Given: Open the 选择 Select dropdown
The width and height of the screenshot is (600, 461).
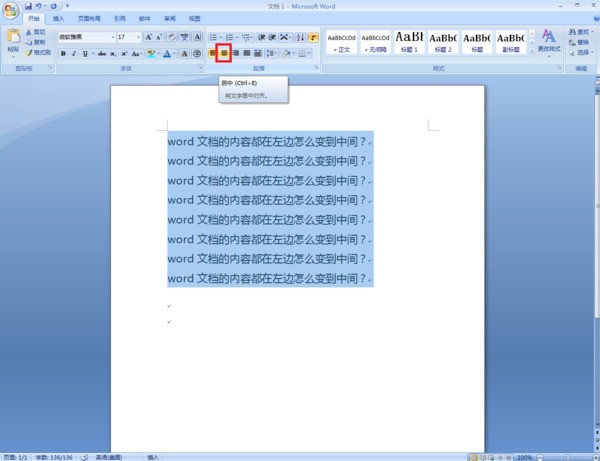Looking at the screenshot, I should (x=581, y=53).
